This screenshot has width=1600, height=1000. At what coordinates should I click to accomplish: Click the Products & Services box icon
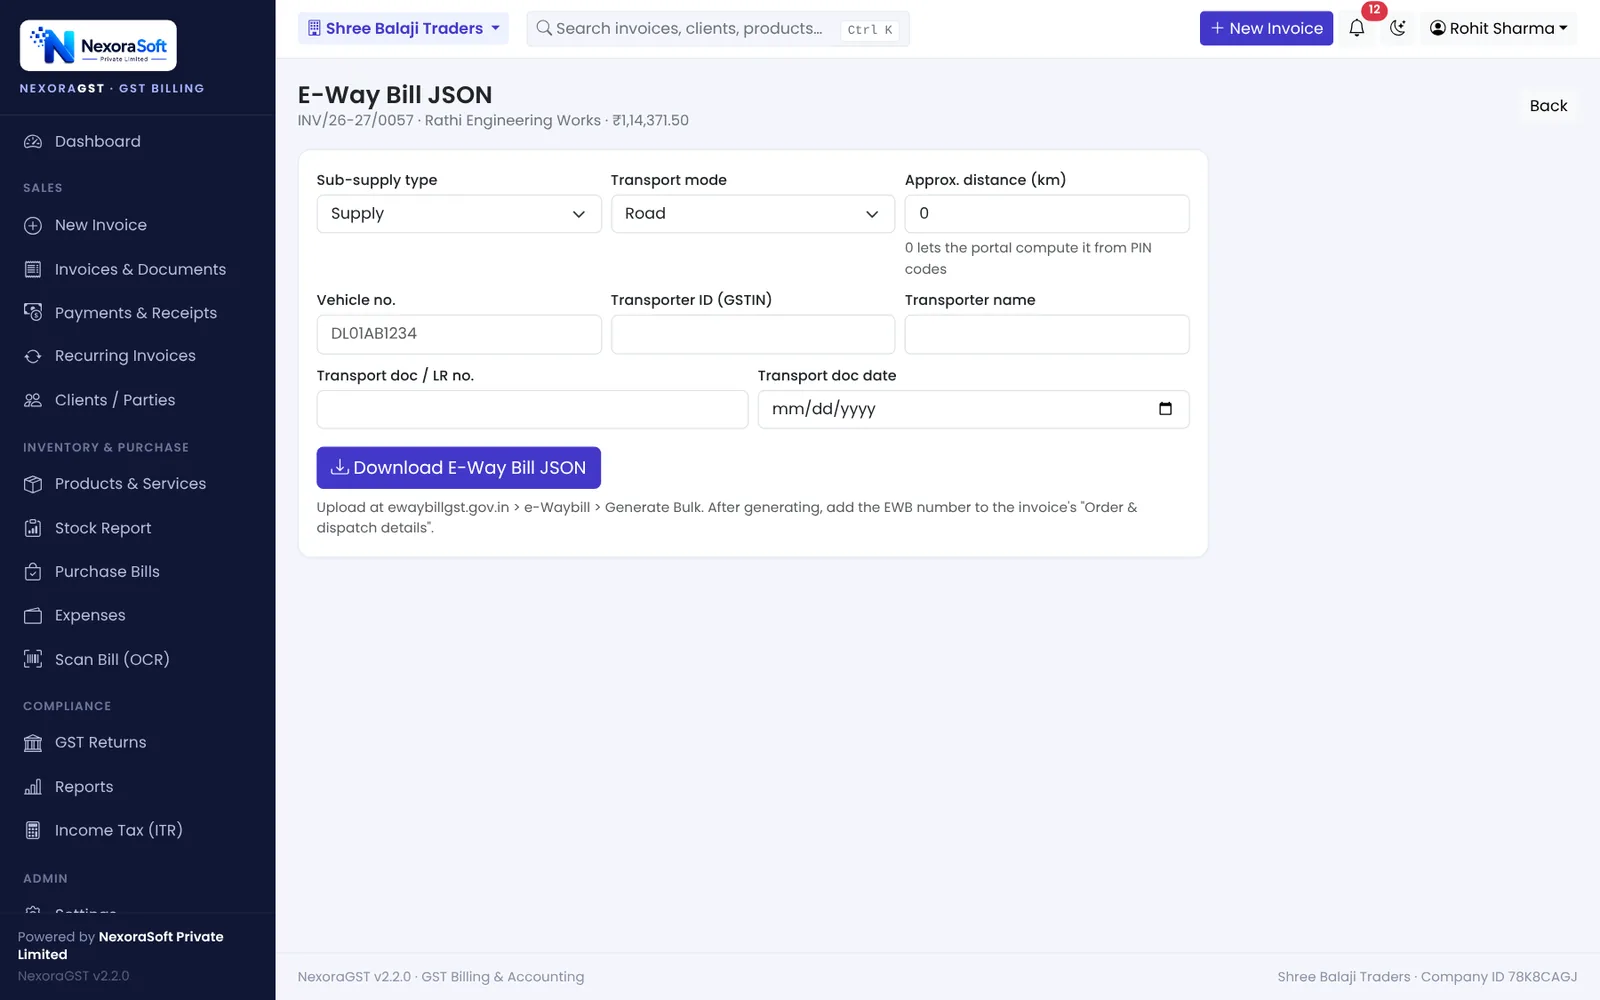coord(33,484)
